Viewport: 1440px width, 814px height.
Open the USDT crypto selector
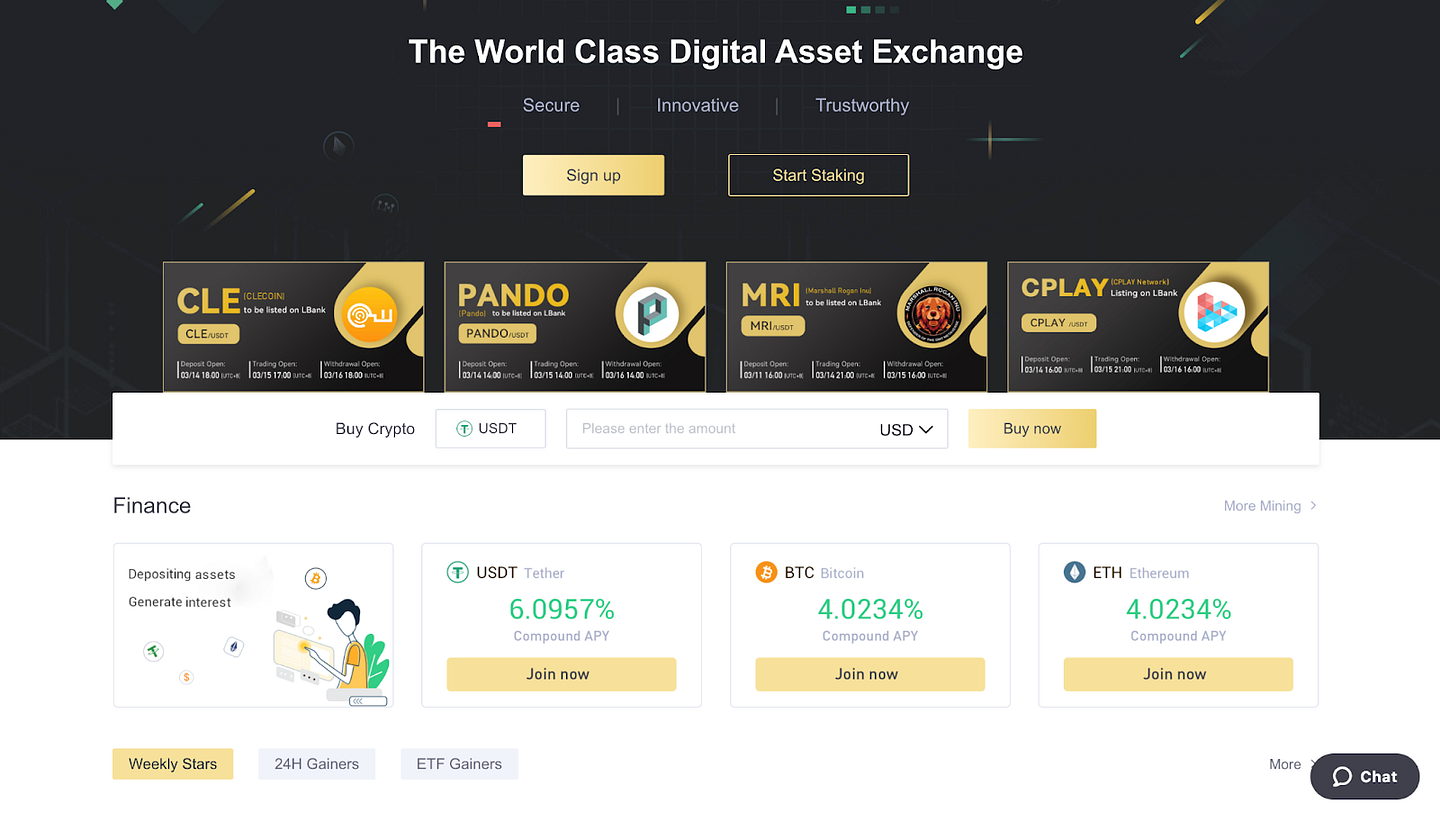(x=491, y=428)
